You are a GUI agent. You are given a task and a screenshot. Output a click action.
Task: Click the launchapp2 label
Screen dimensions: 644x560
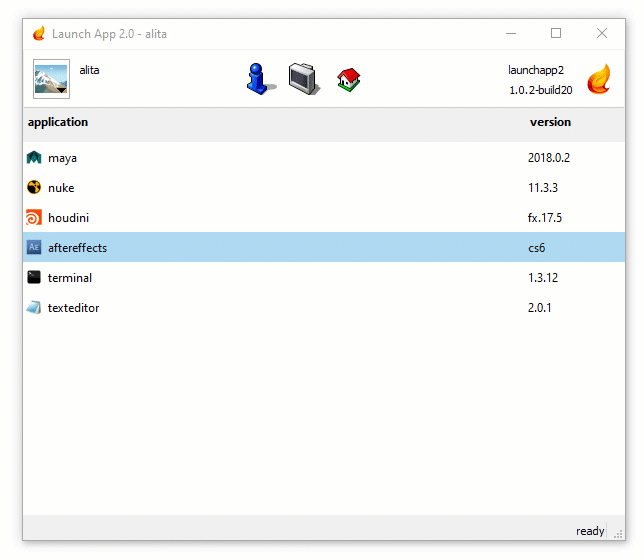click(536, 70)
